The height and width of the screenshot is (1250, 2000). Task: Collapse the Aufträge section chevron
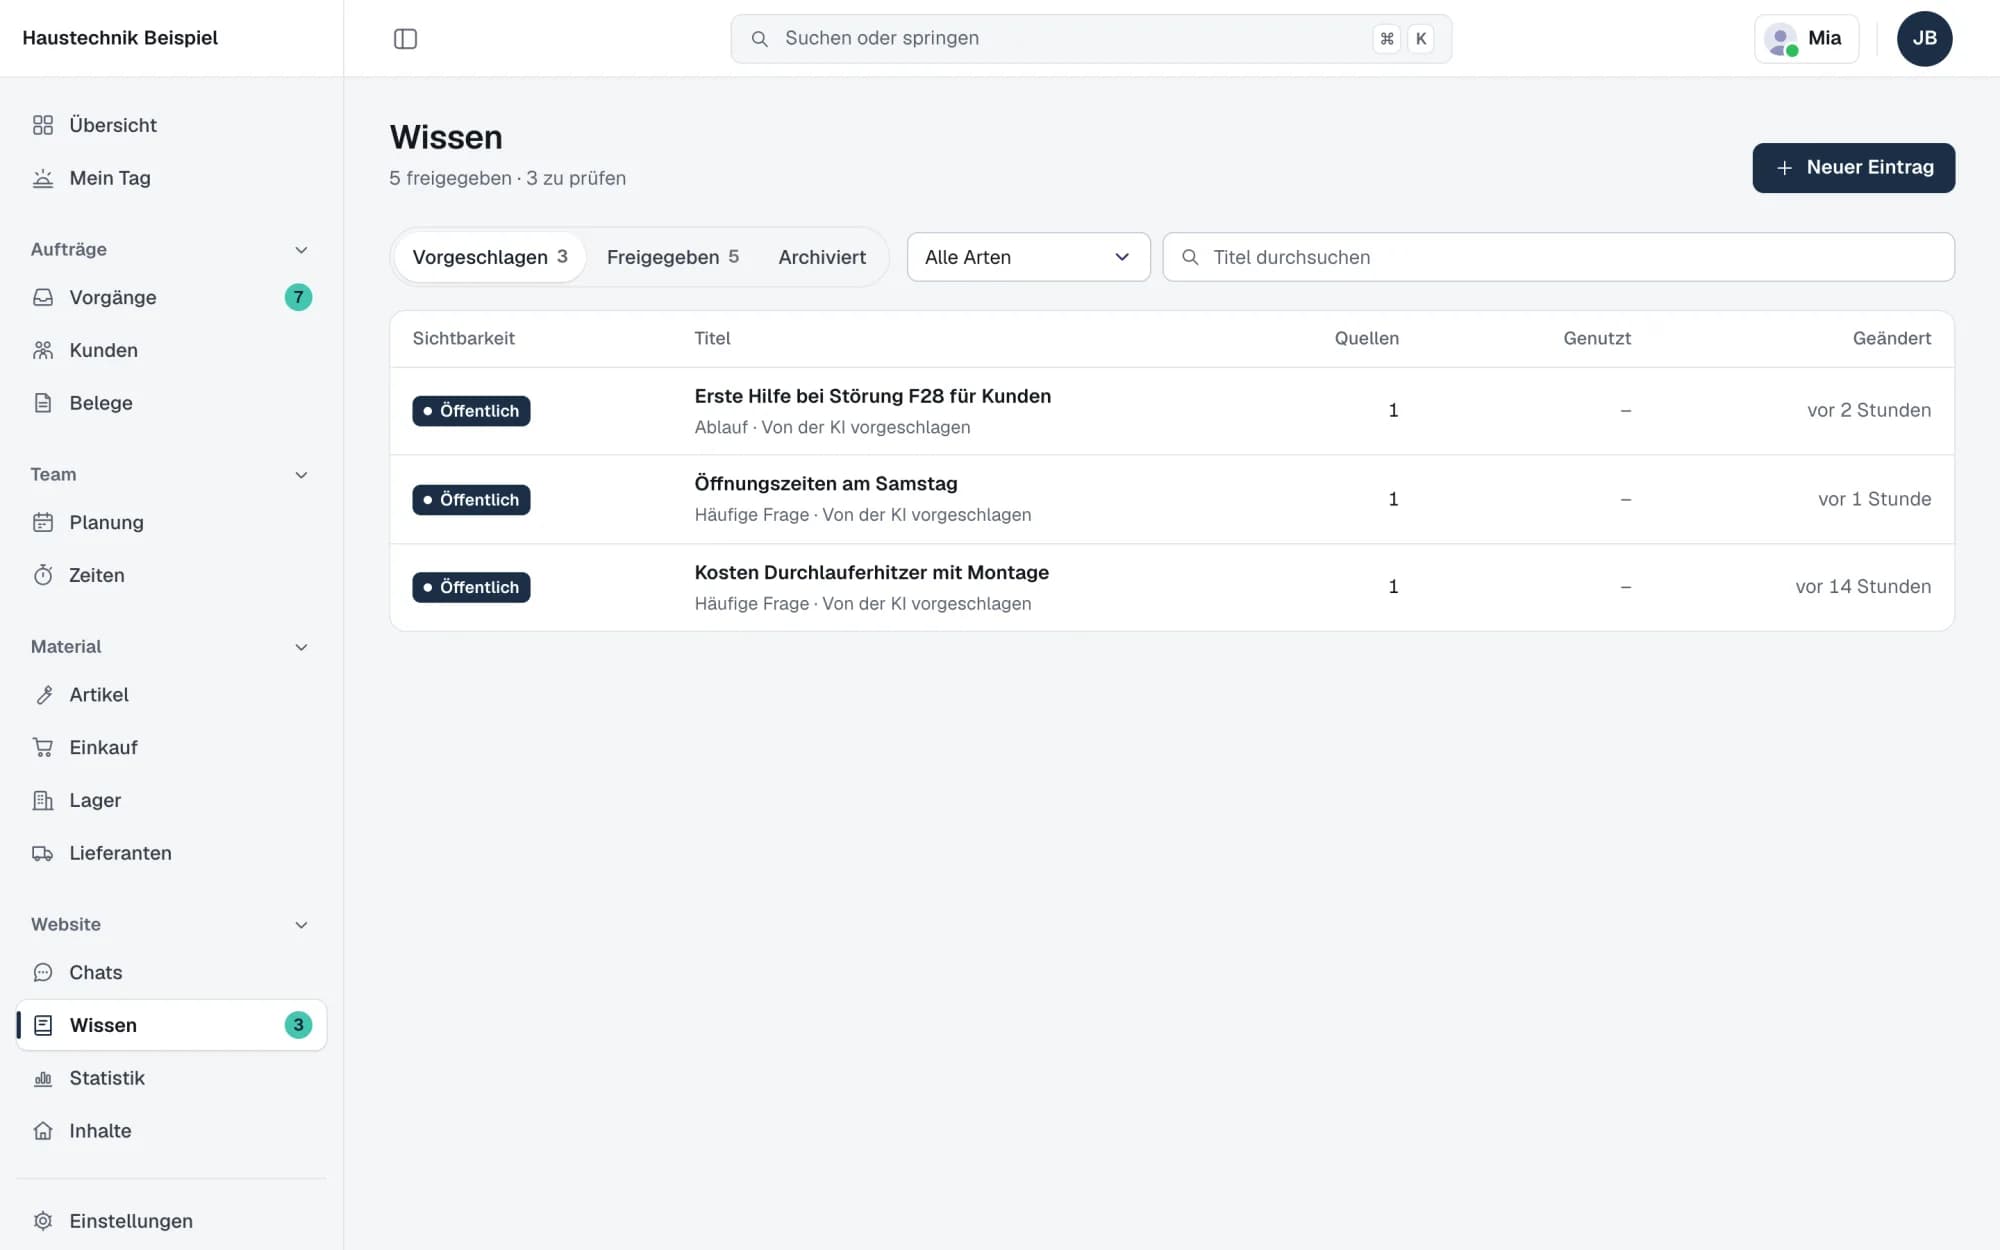pos(301,250)
